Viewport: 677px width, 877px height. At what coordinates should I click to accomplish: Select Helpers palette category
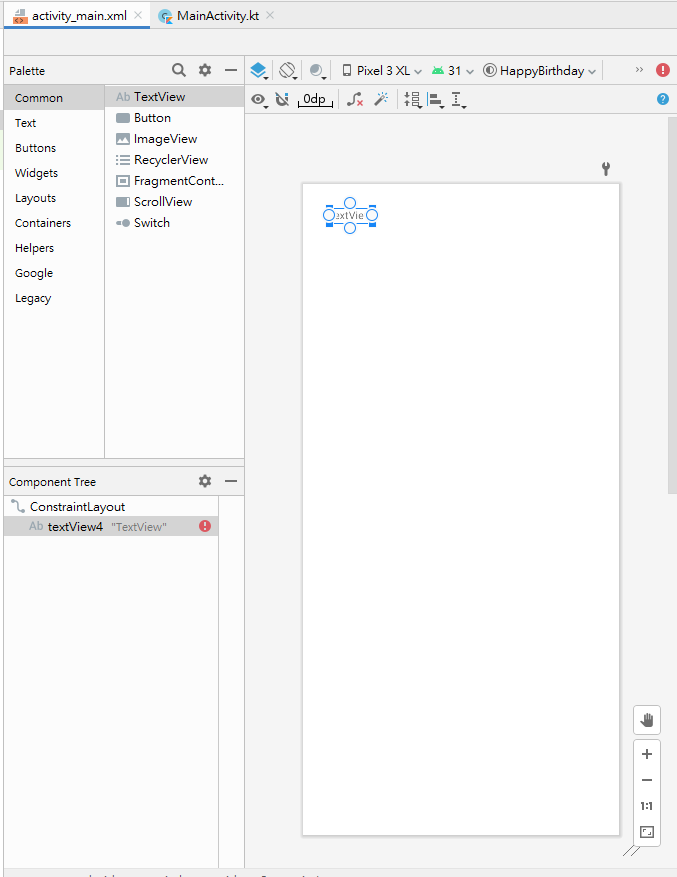[54, 248]
